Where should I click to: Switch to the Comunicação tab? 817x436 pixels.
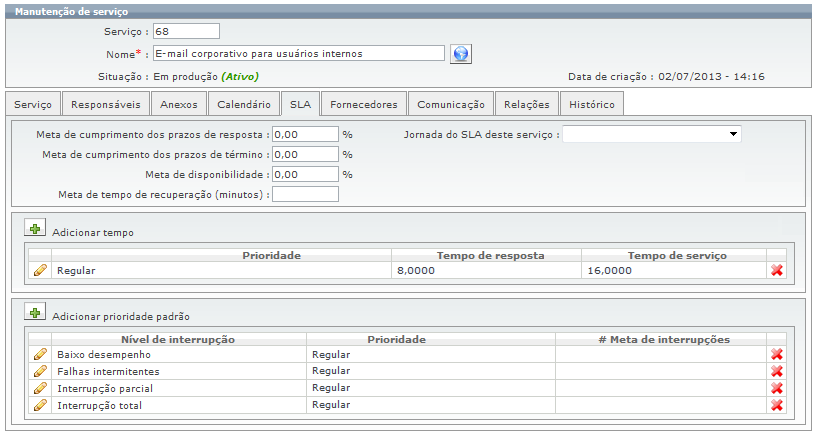pos(451,104)
